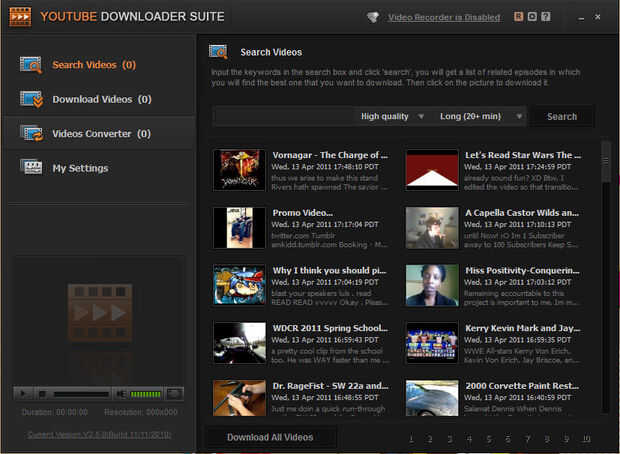Select the A Capella Castor Wilds thumbnail
The height and width of the screenshot is (454, 620).
pos(432,228)
